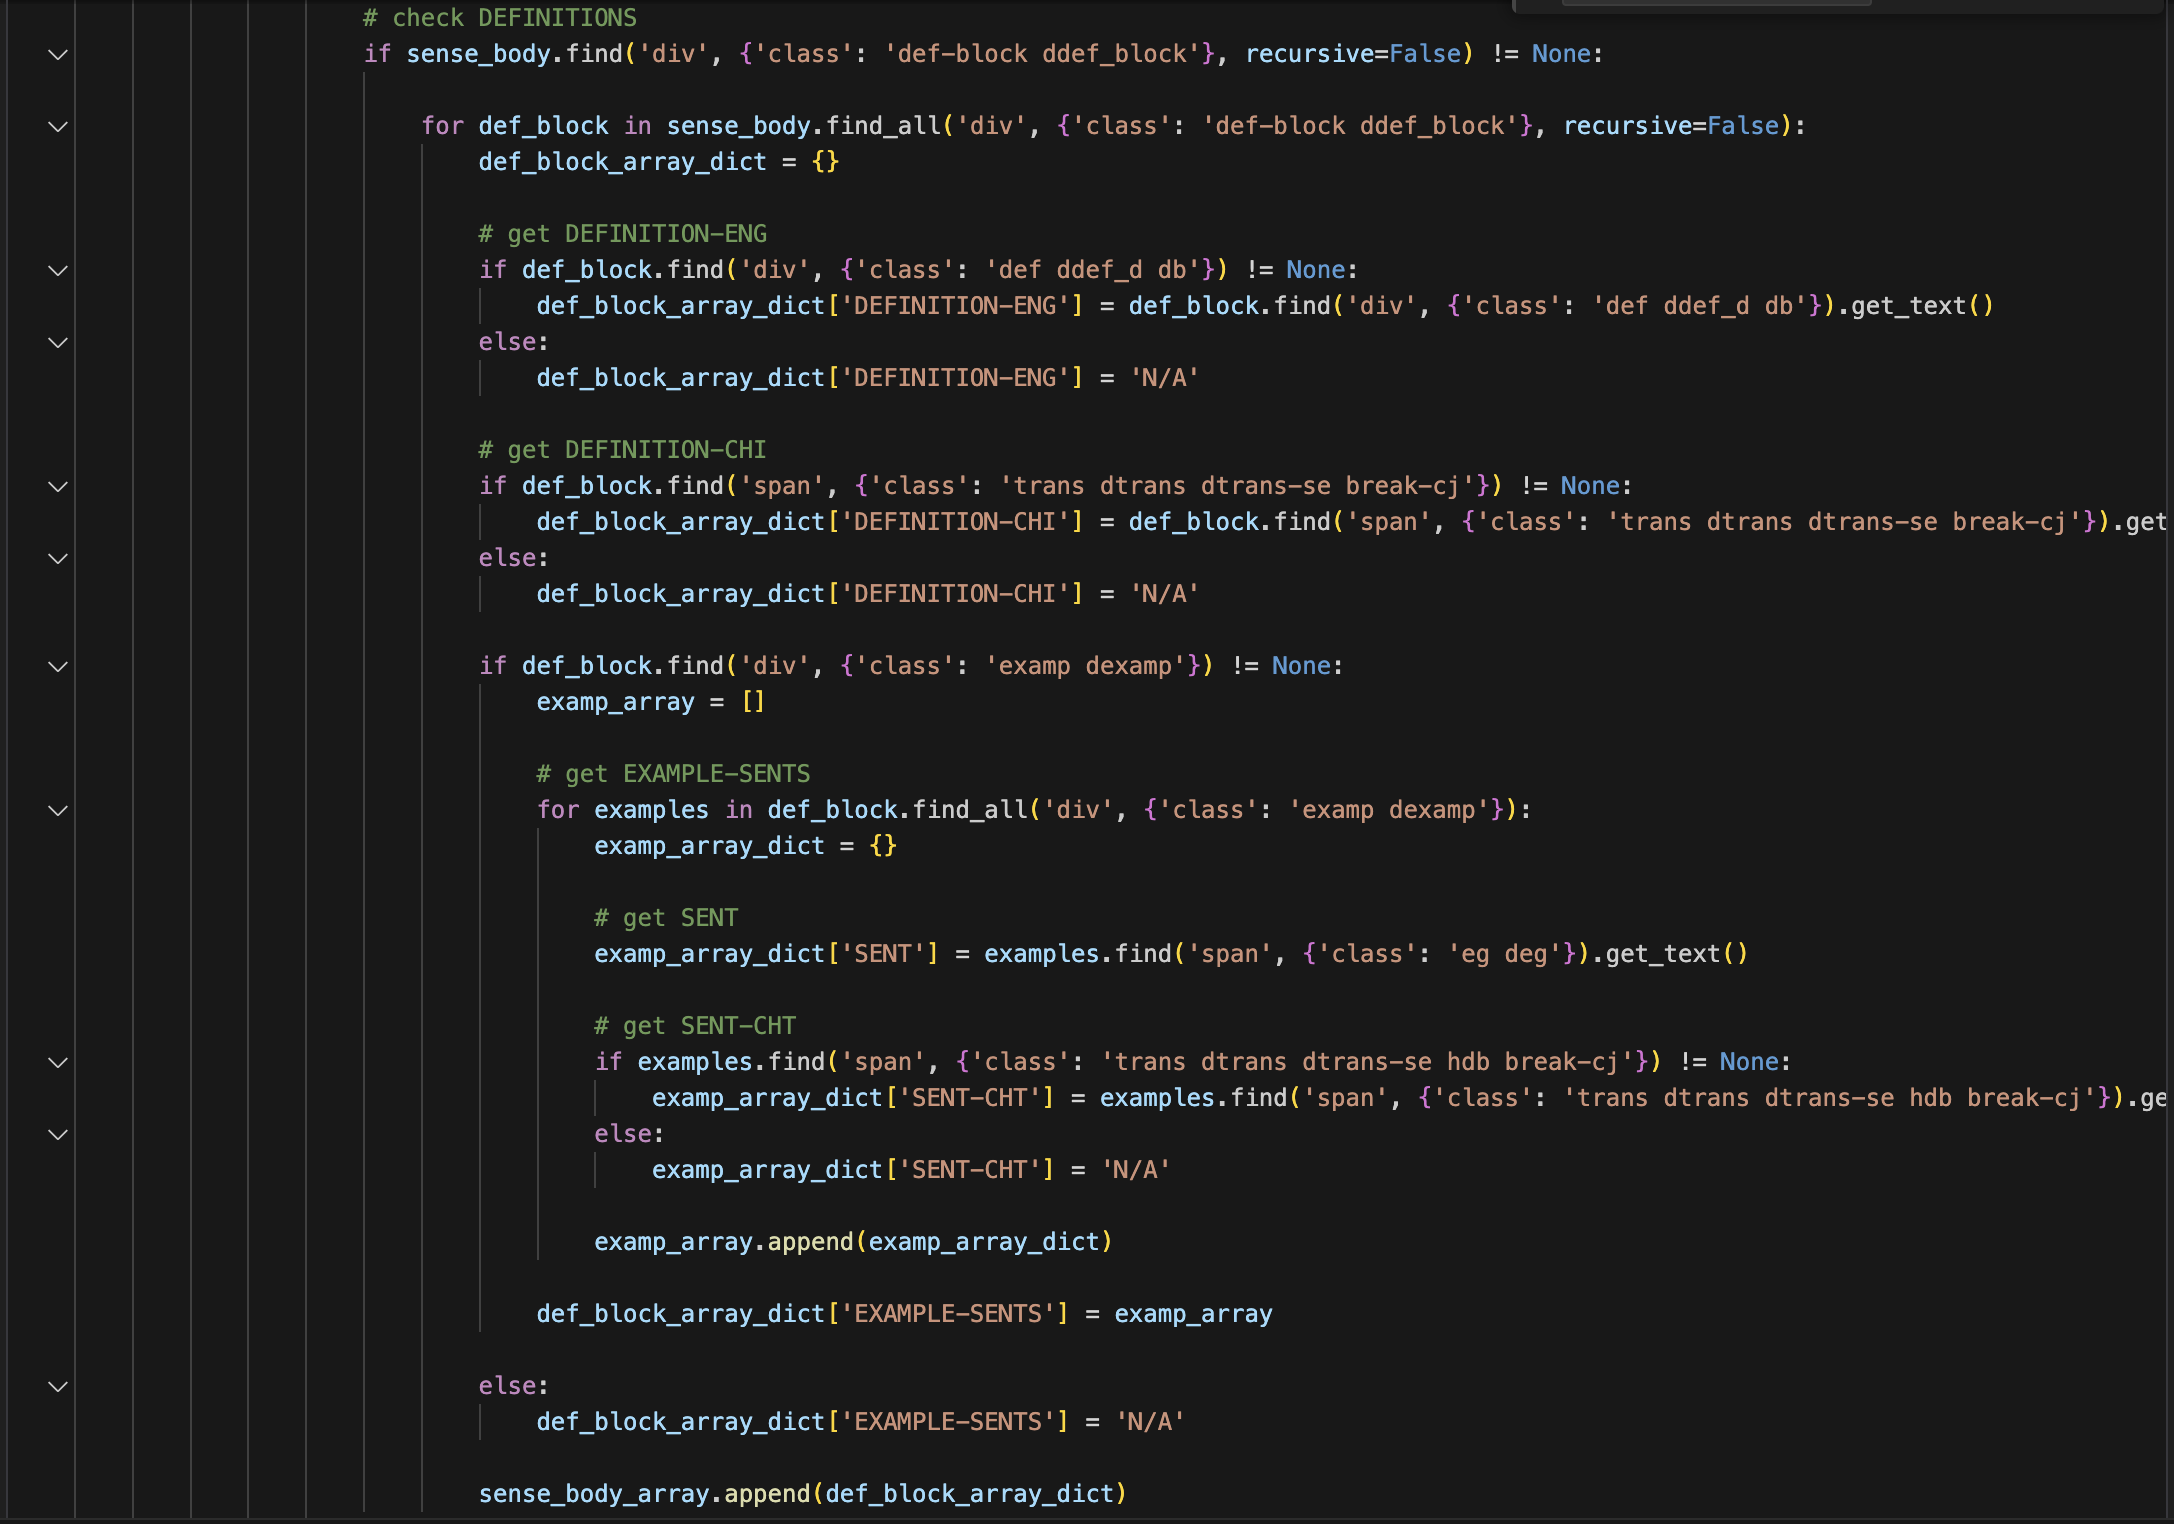Image resolution: width=2174 pixels, height=1524 pixels.
Task: Click 'recursive=False' in the for loop line
Action: pyautogui.click(x=1671, y=126)
